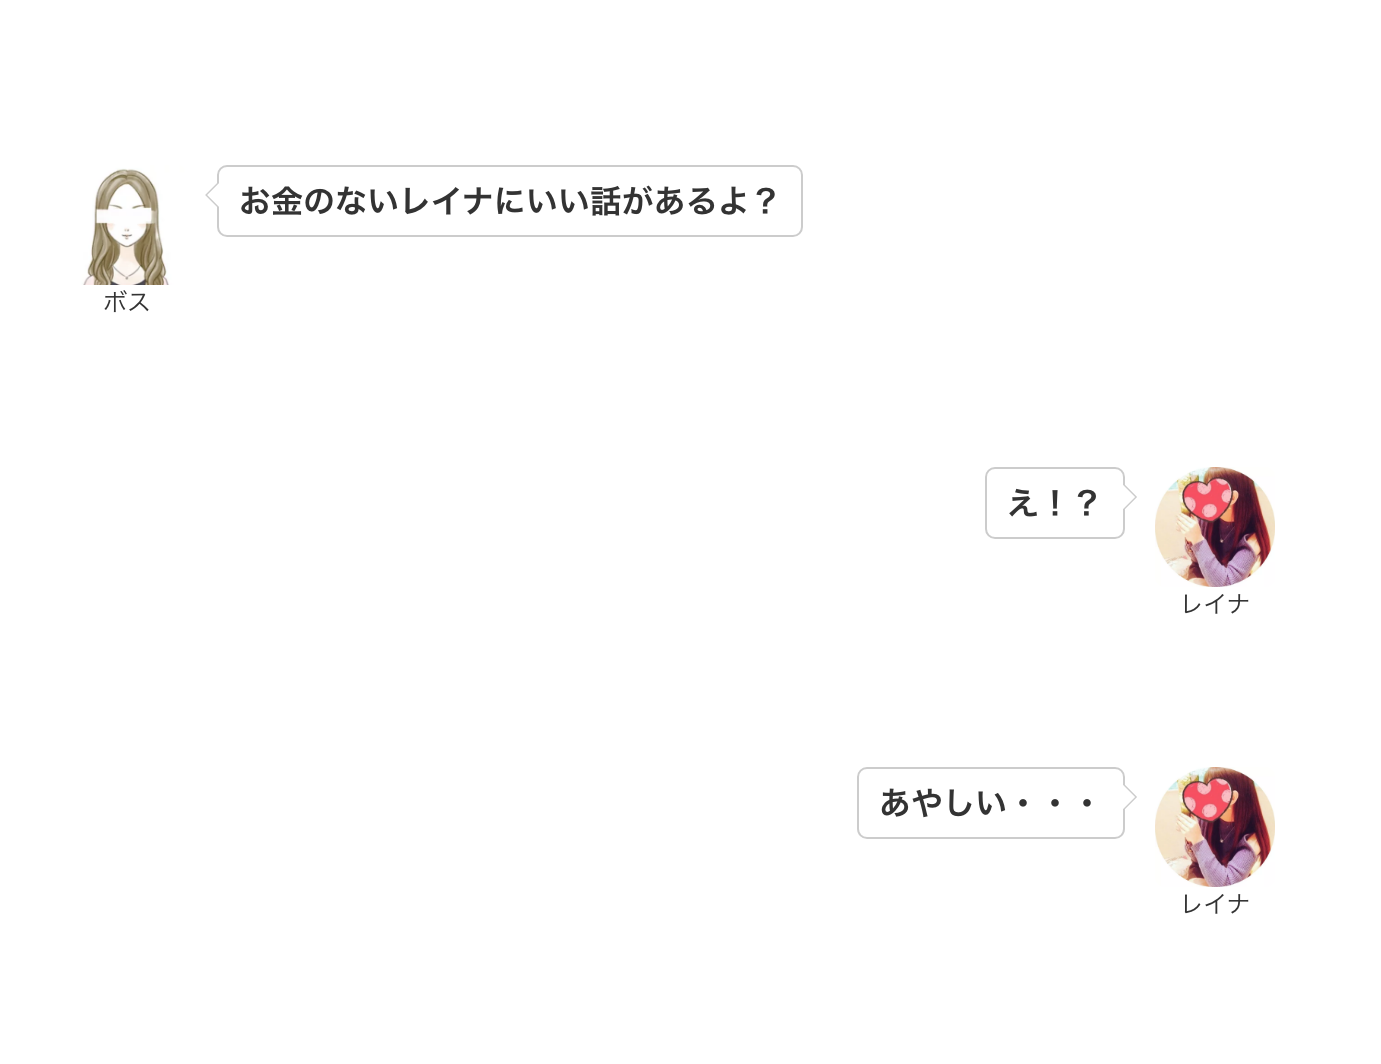Select the お金のないレイナにいい話があるよ？ speech bubble
This screenshot has height=1064, width=1381.
(x=510, y=201)
